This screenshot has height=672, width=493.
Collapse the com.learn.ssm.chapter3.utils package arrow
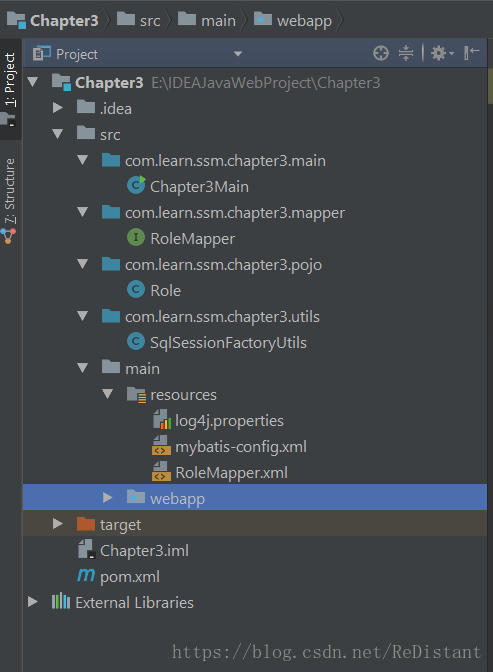pyautogui.click(x=82, y=316)
